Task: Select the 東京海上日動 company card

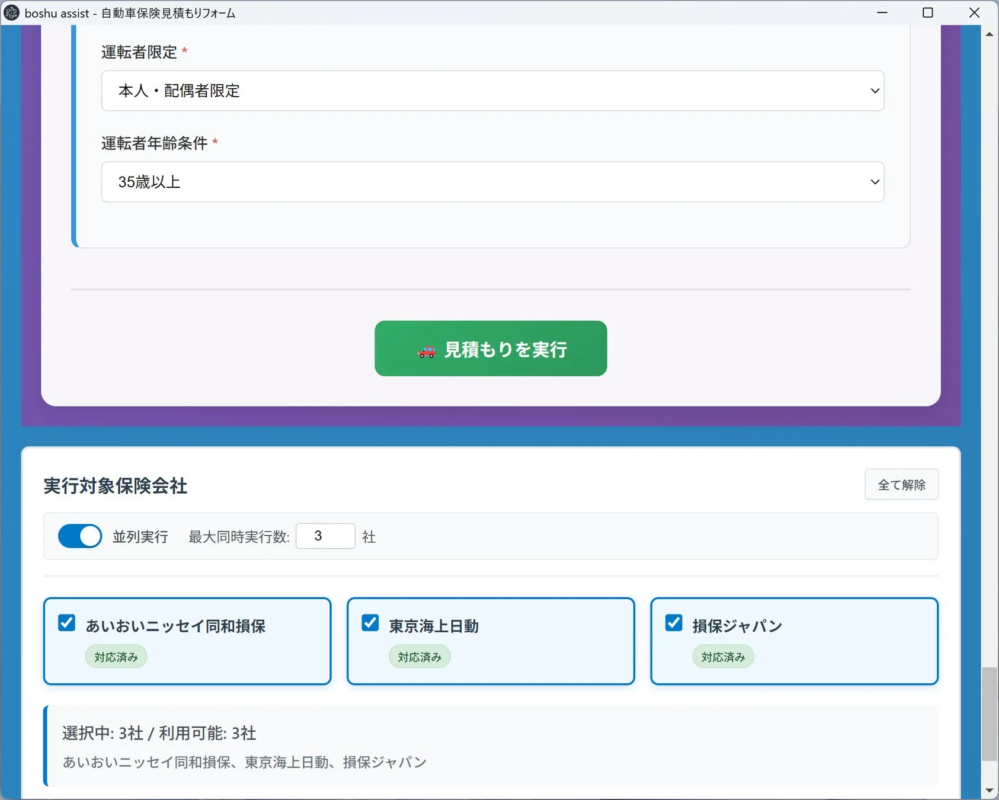Action: [490, 640]
